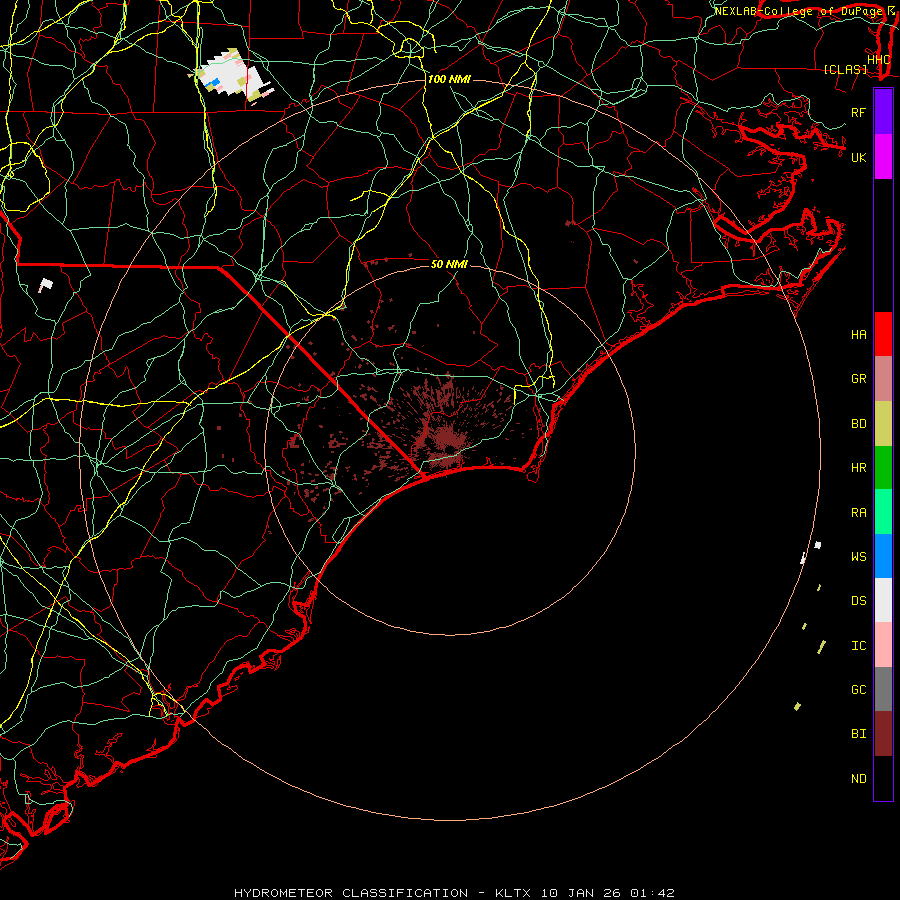
Task: Click the HA legend label
Action: tap(858, 335)
